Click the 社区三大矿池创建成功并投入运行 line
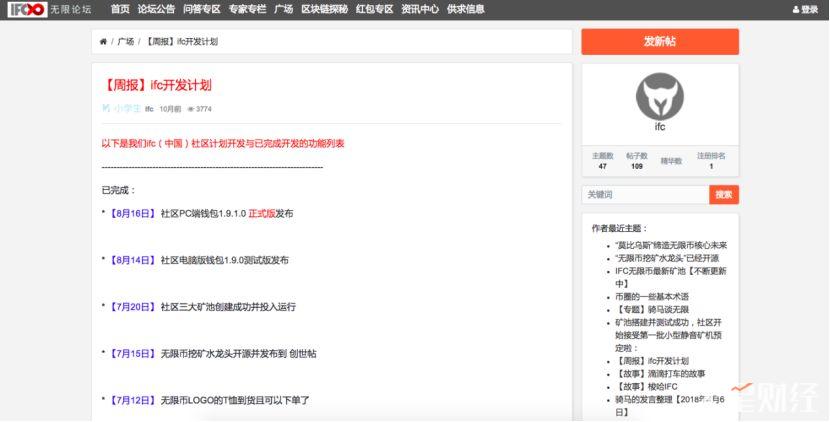Screen dimensions: 830x422 tap(228, 307)
